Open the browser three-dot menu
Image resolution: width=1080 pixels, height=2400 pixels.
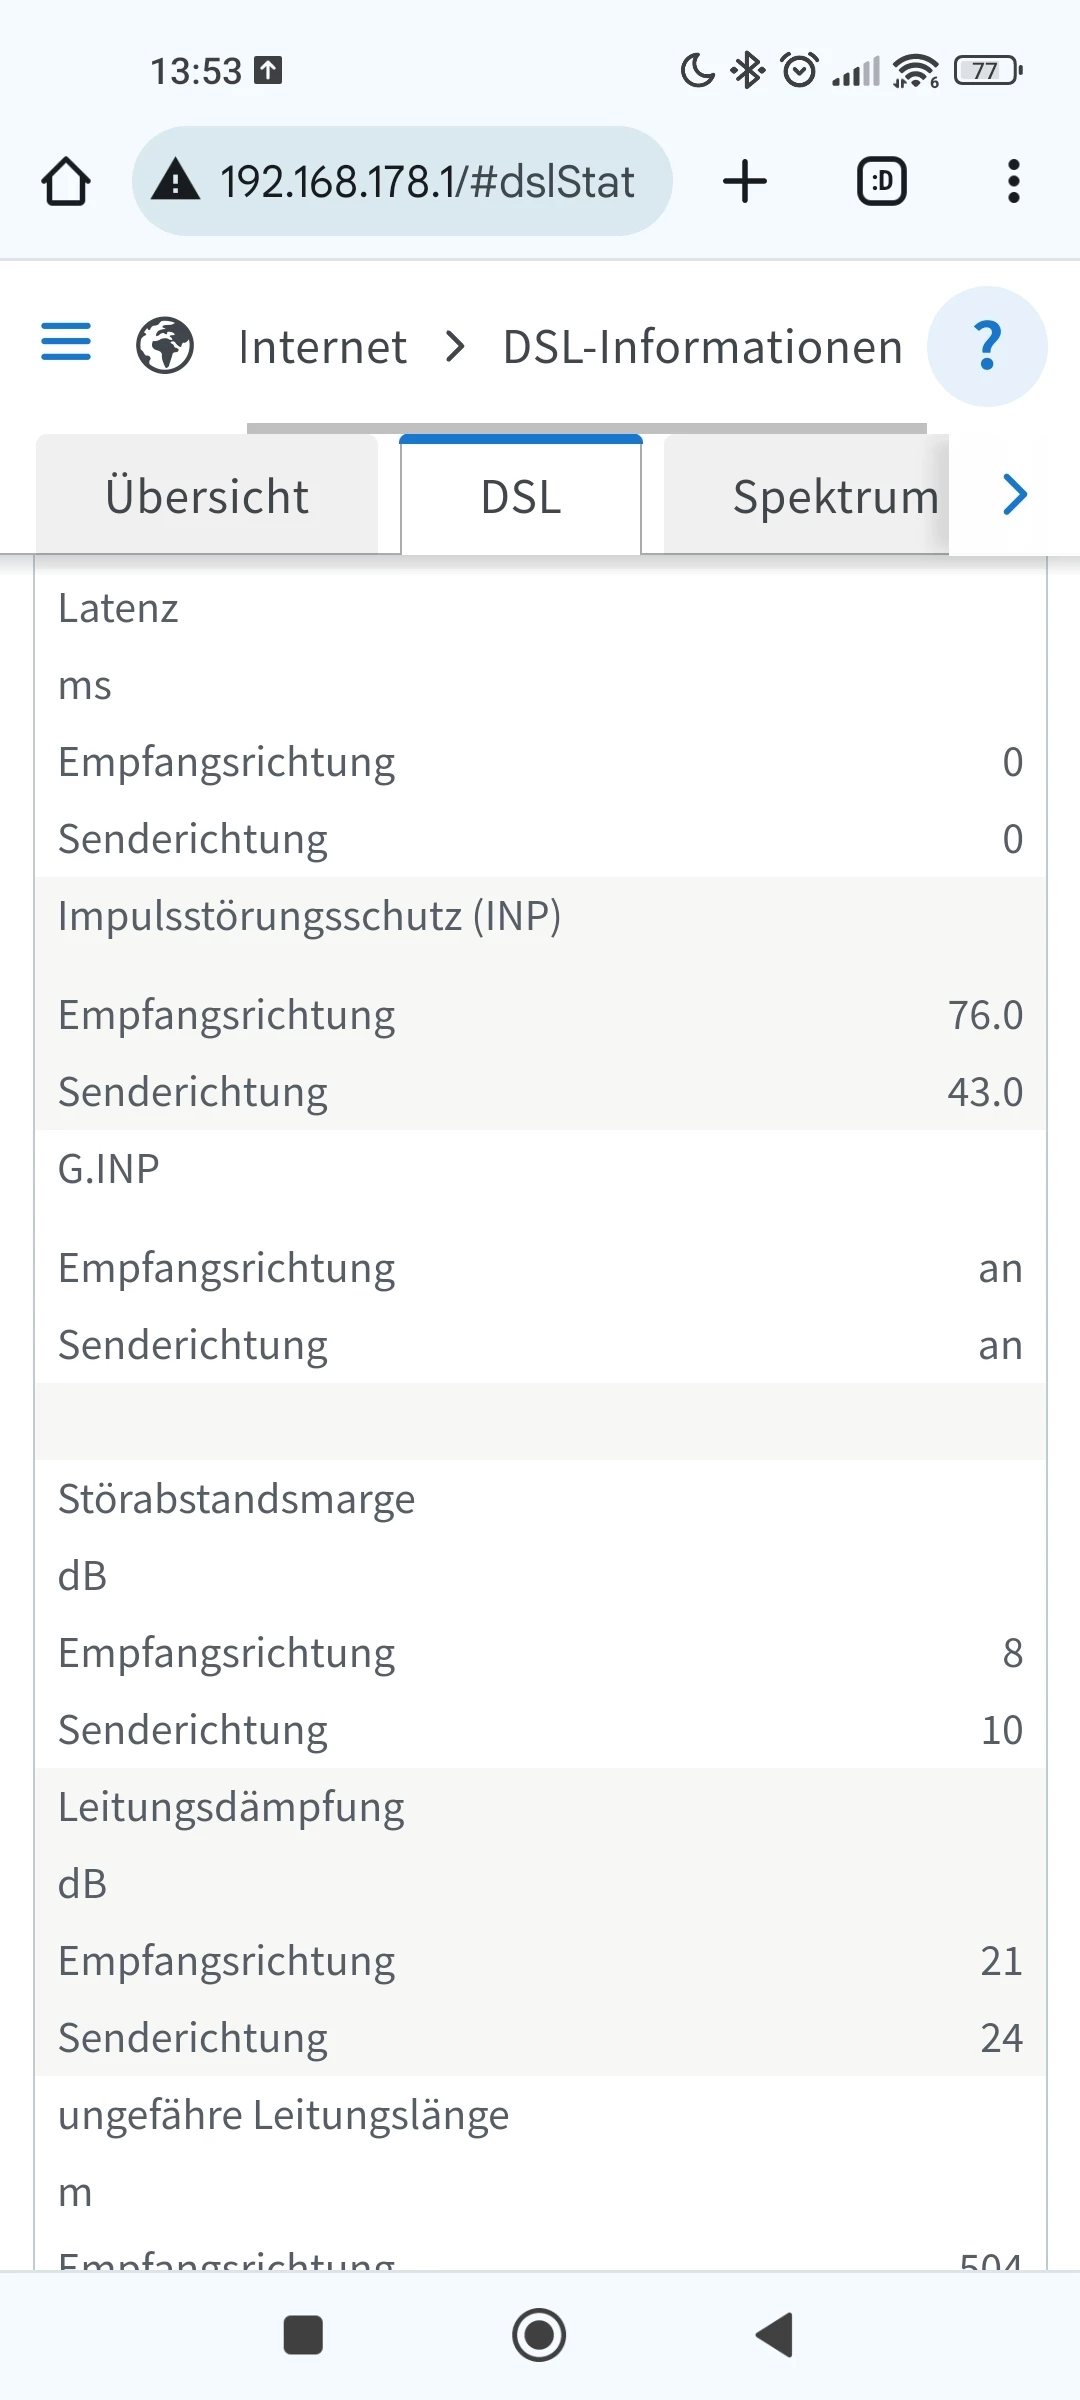[x=1013, y=182]
